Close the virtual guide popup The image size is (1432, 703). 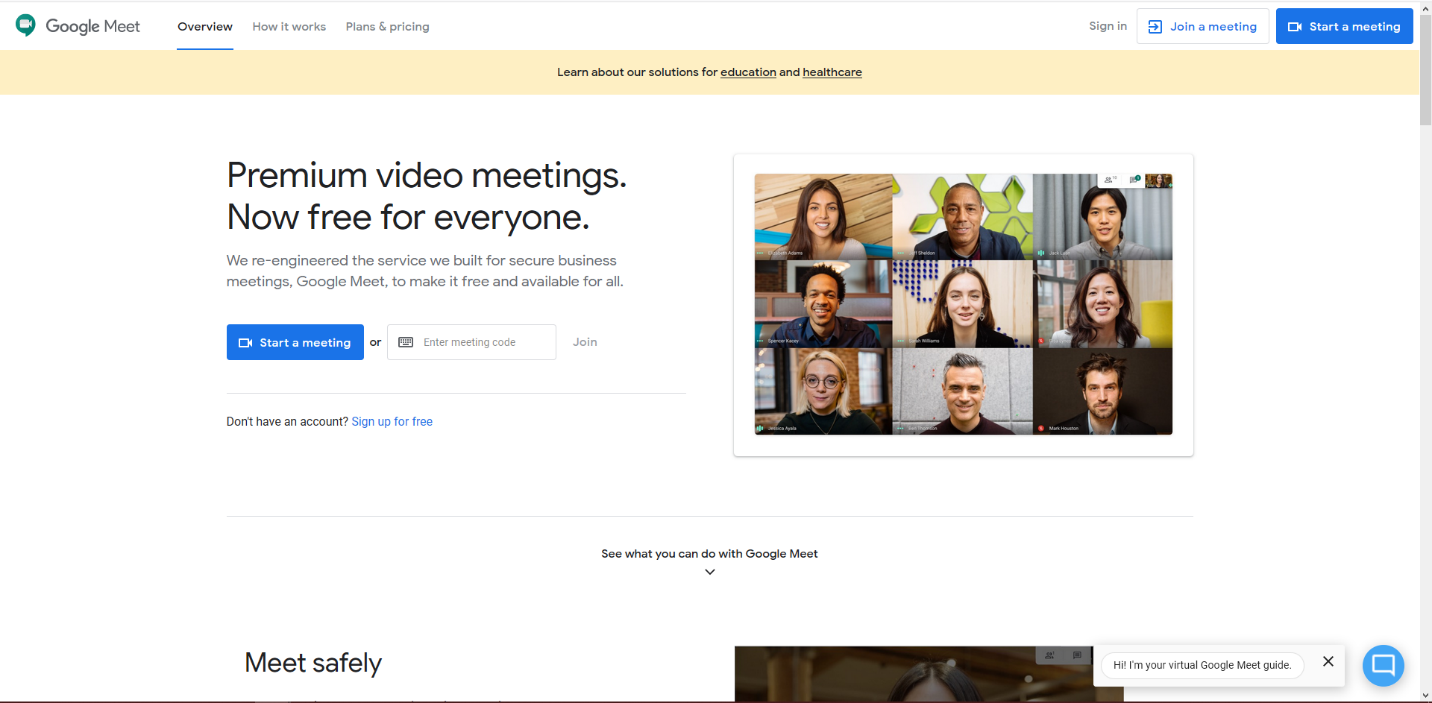pos(1328,661)
